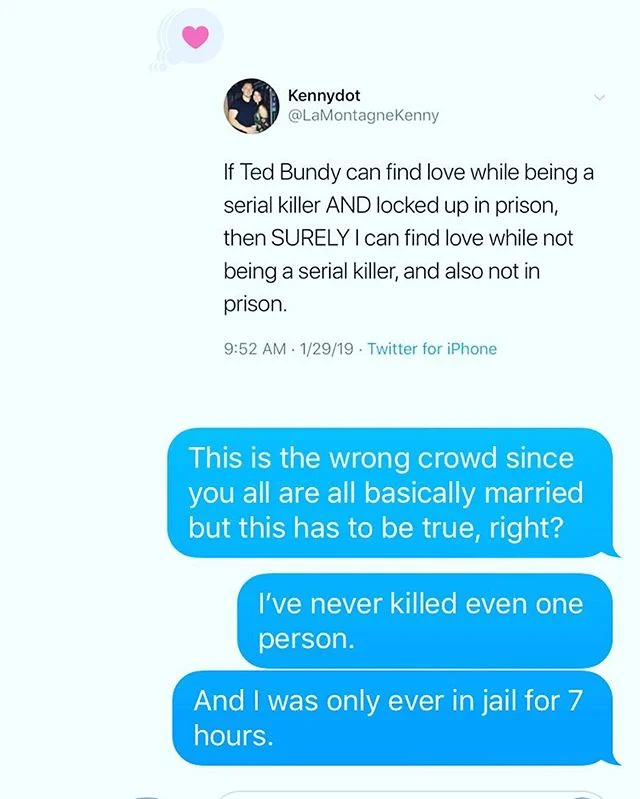Open the @LaMontagneKenny handle
Image resolution: width=640 pixels, height=799 pixels.
[x=363, y=116]
